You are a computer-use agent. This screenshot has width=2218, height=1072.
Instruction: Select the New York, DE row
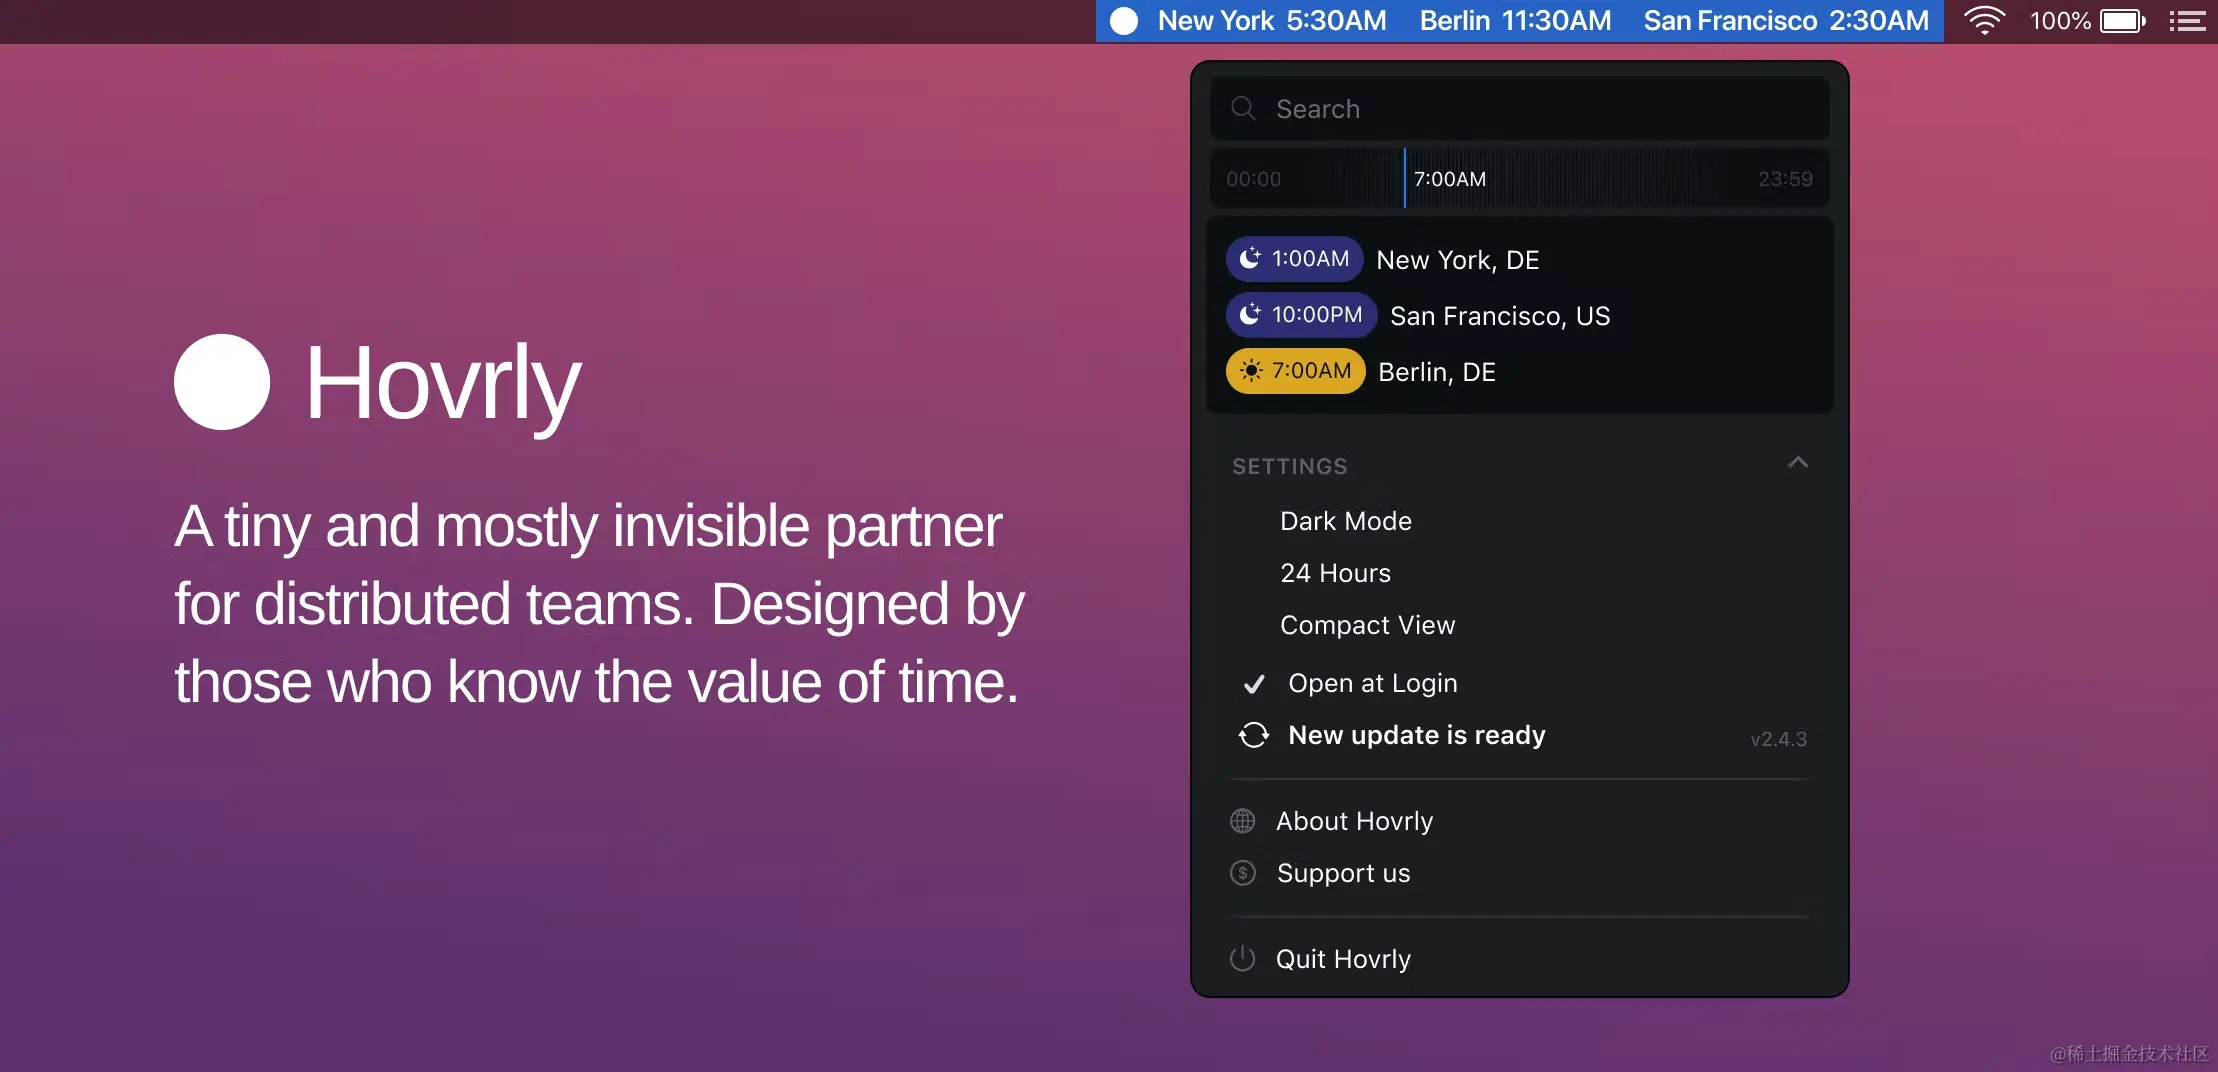[1519, 259]
